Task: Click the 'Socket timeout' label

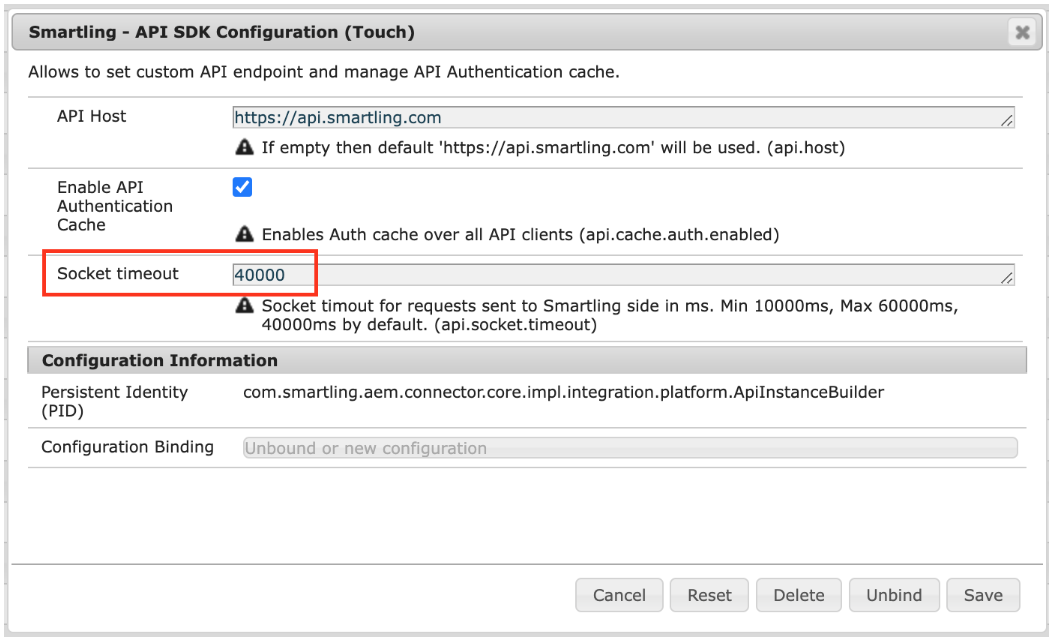Action: click(x=118, y=274)
